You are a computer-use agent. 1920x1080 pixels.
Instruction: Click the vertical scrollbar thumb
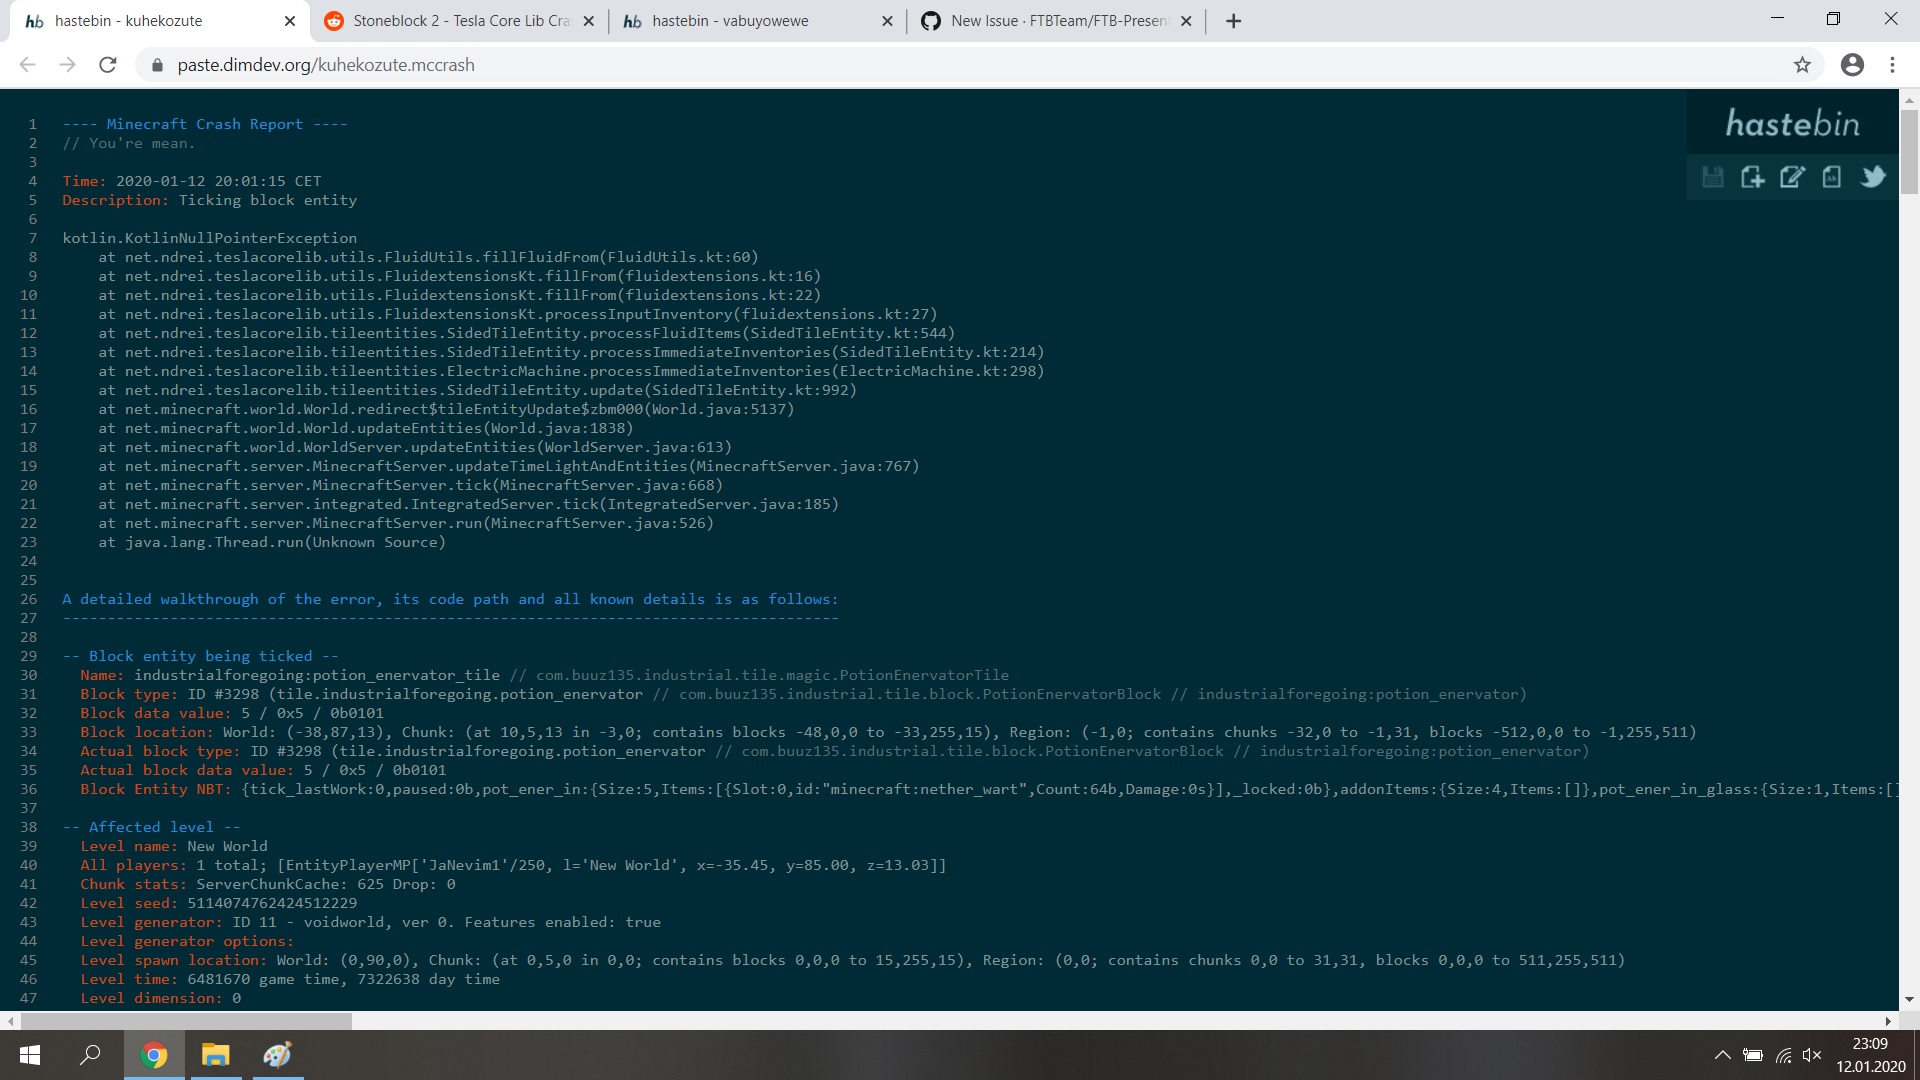click(1909, 151)
